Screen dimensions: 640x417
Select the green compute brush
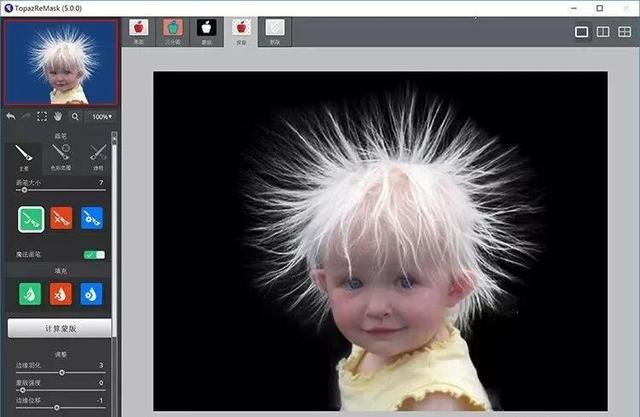click(31, 219)
